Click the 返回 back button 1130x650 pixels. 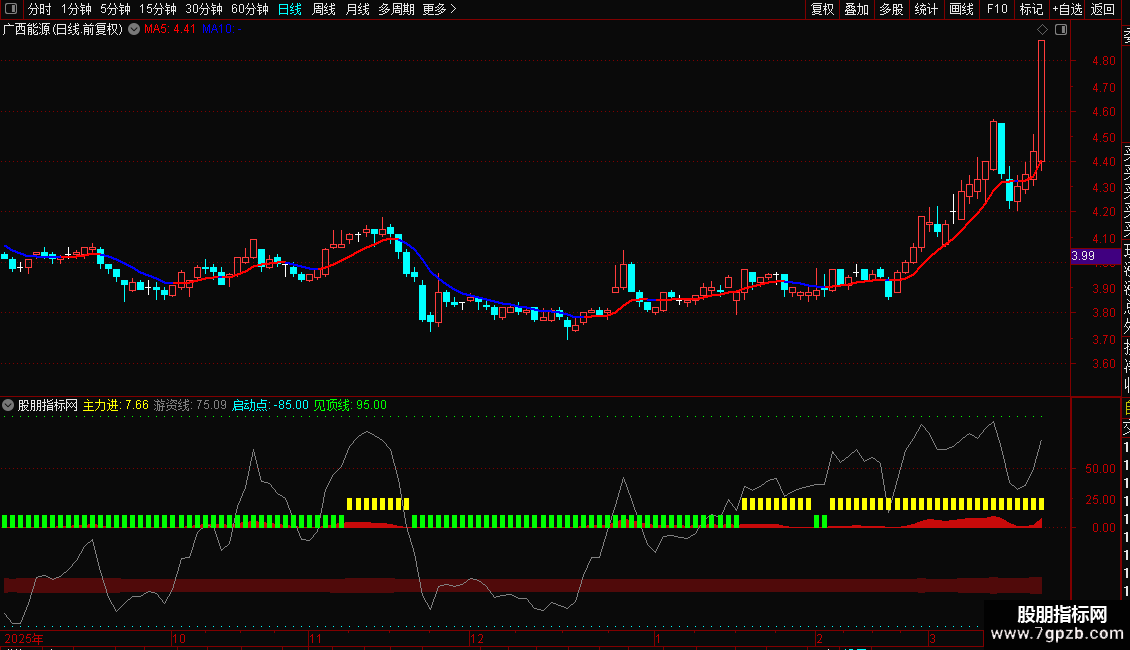pyautogui.click(x=1103, y=9)
